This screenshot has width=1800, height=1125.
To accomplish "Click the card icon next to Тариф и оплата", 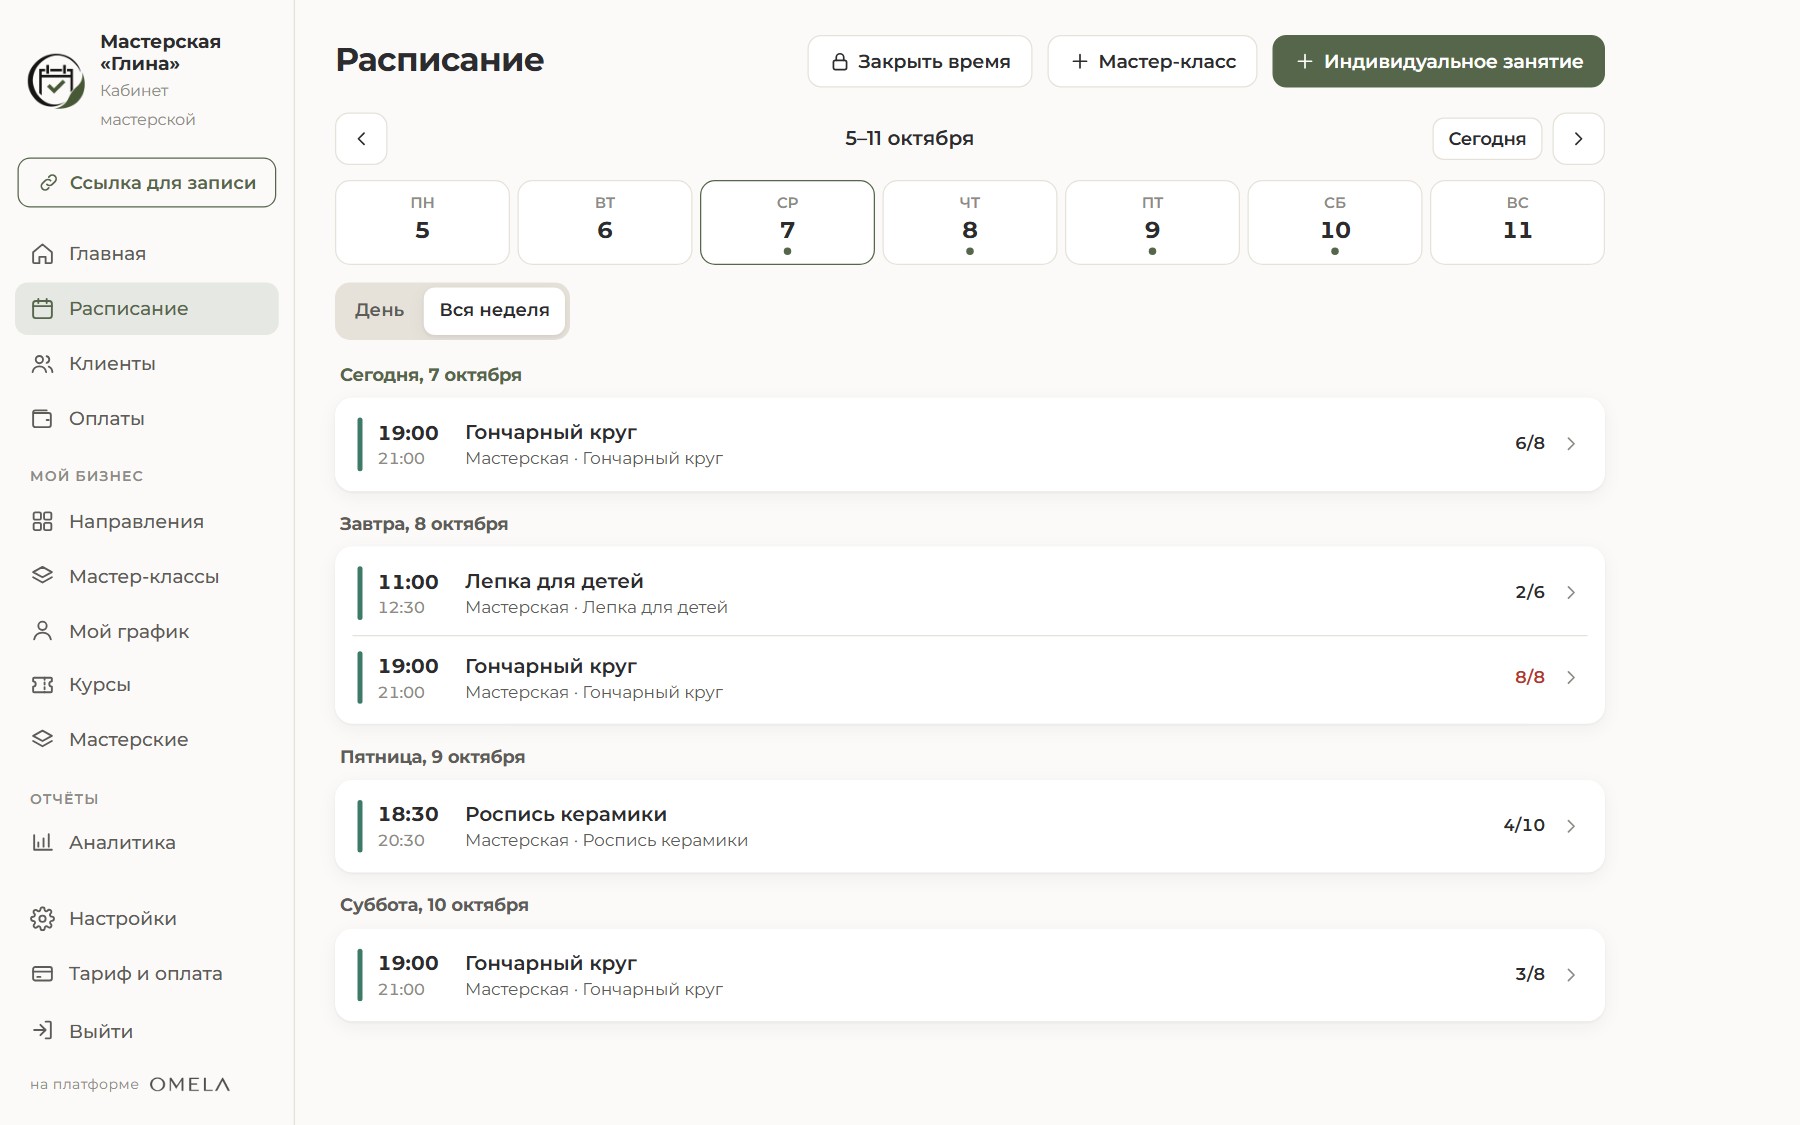I will pos(42,974).
